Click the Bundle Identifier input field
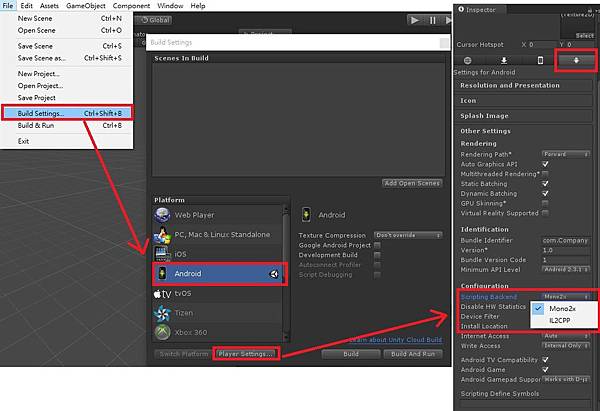Screen dimensions: 600x411 566,240
